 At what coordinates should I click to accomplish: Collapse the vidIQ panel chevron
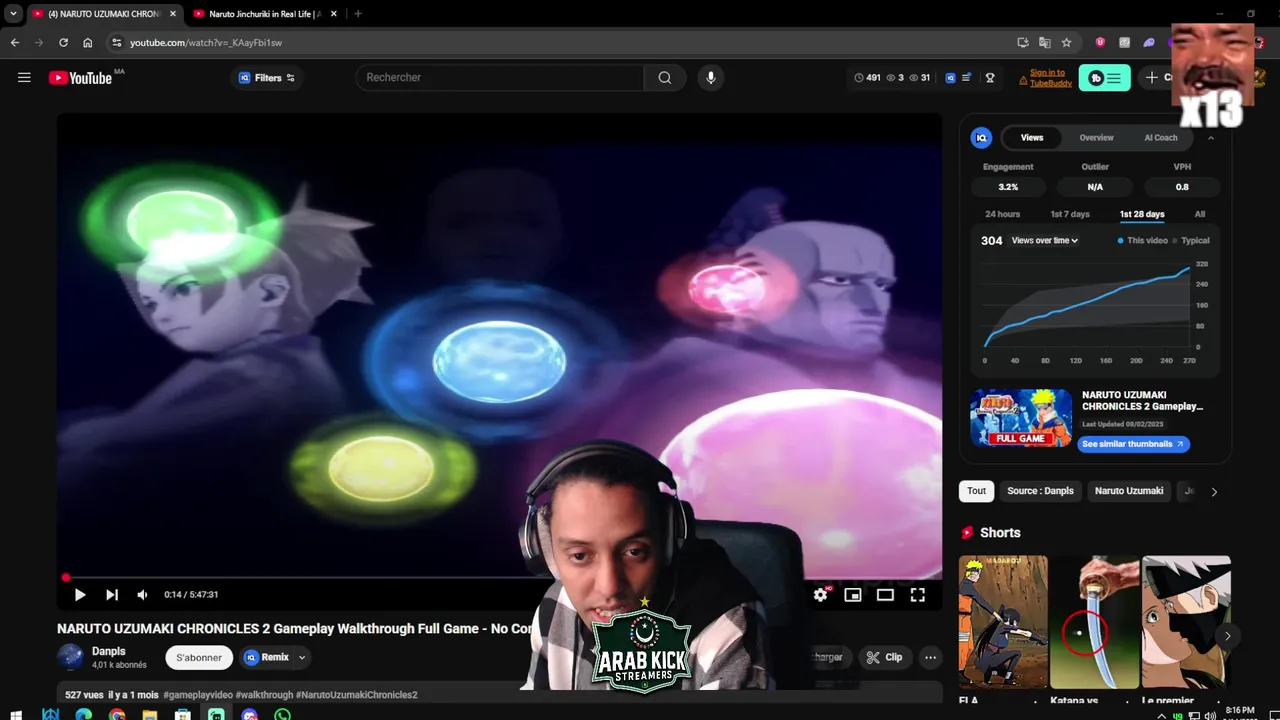point(1211,137)
